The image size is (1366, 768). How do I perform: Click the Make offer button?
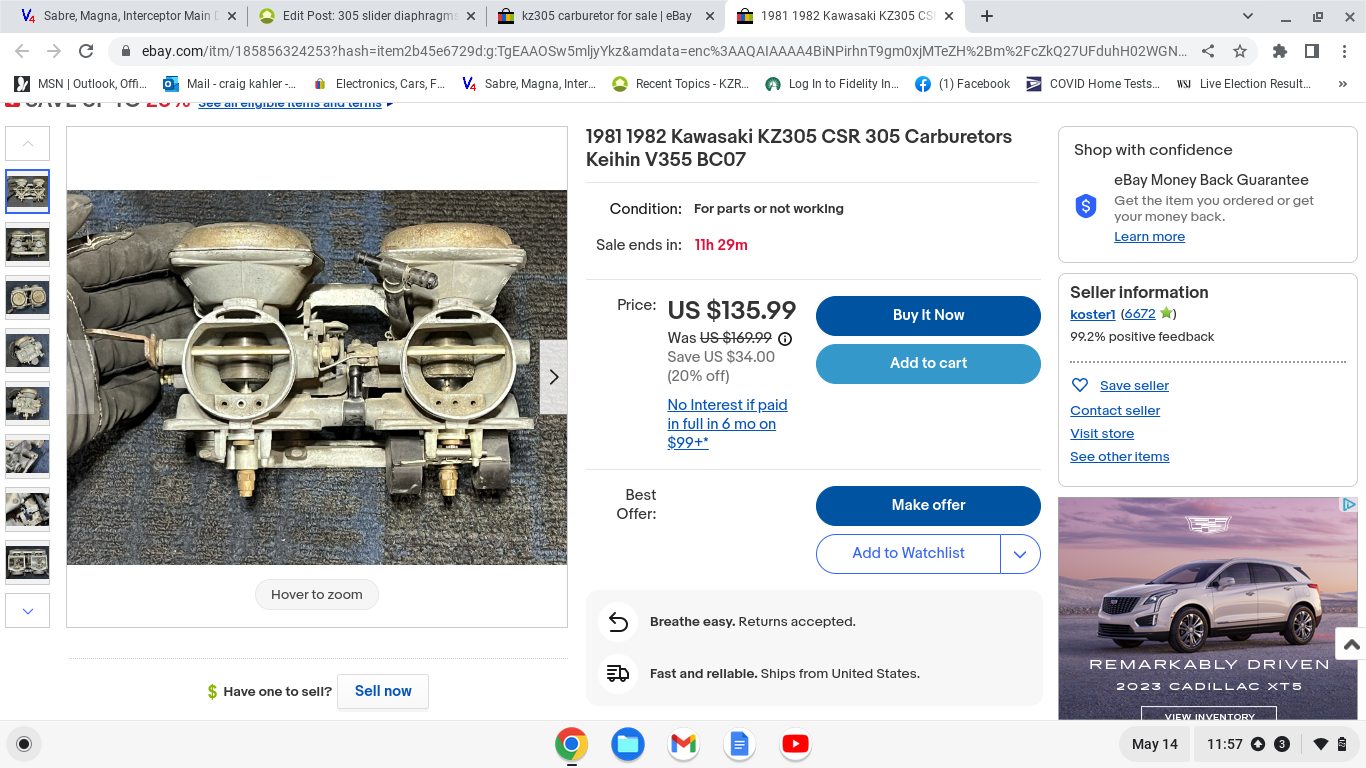[x=928, y=505]
